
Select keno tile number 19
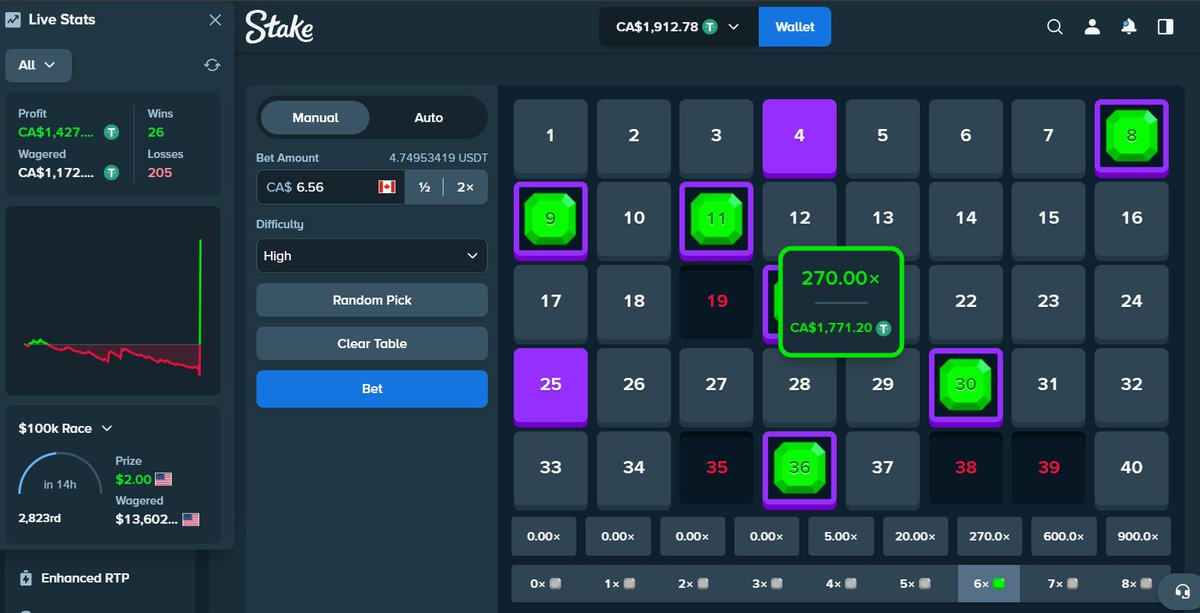click(x=716, y=301)
